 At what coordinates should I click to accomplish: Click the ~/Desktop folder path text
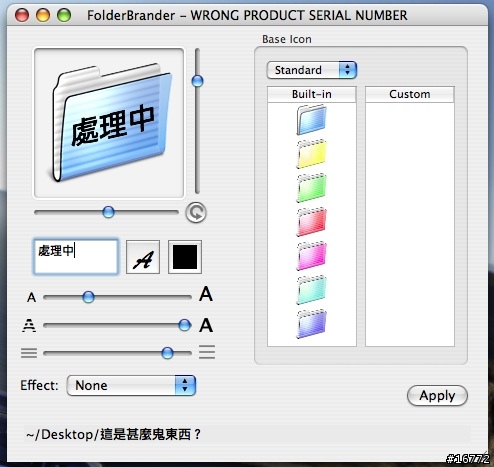pyautogui.click(x=114, y=434)
